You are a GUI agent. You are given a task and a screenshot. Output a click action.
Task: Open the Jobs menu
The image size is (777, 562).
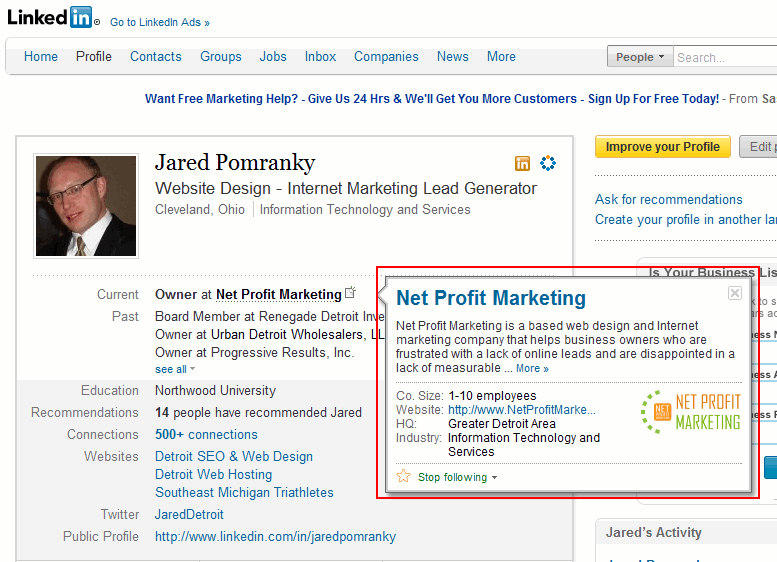click(x=273, y=56)
